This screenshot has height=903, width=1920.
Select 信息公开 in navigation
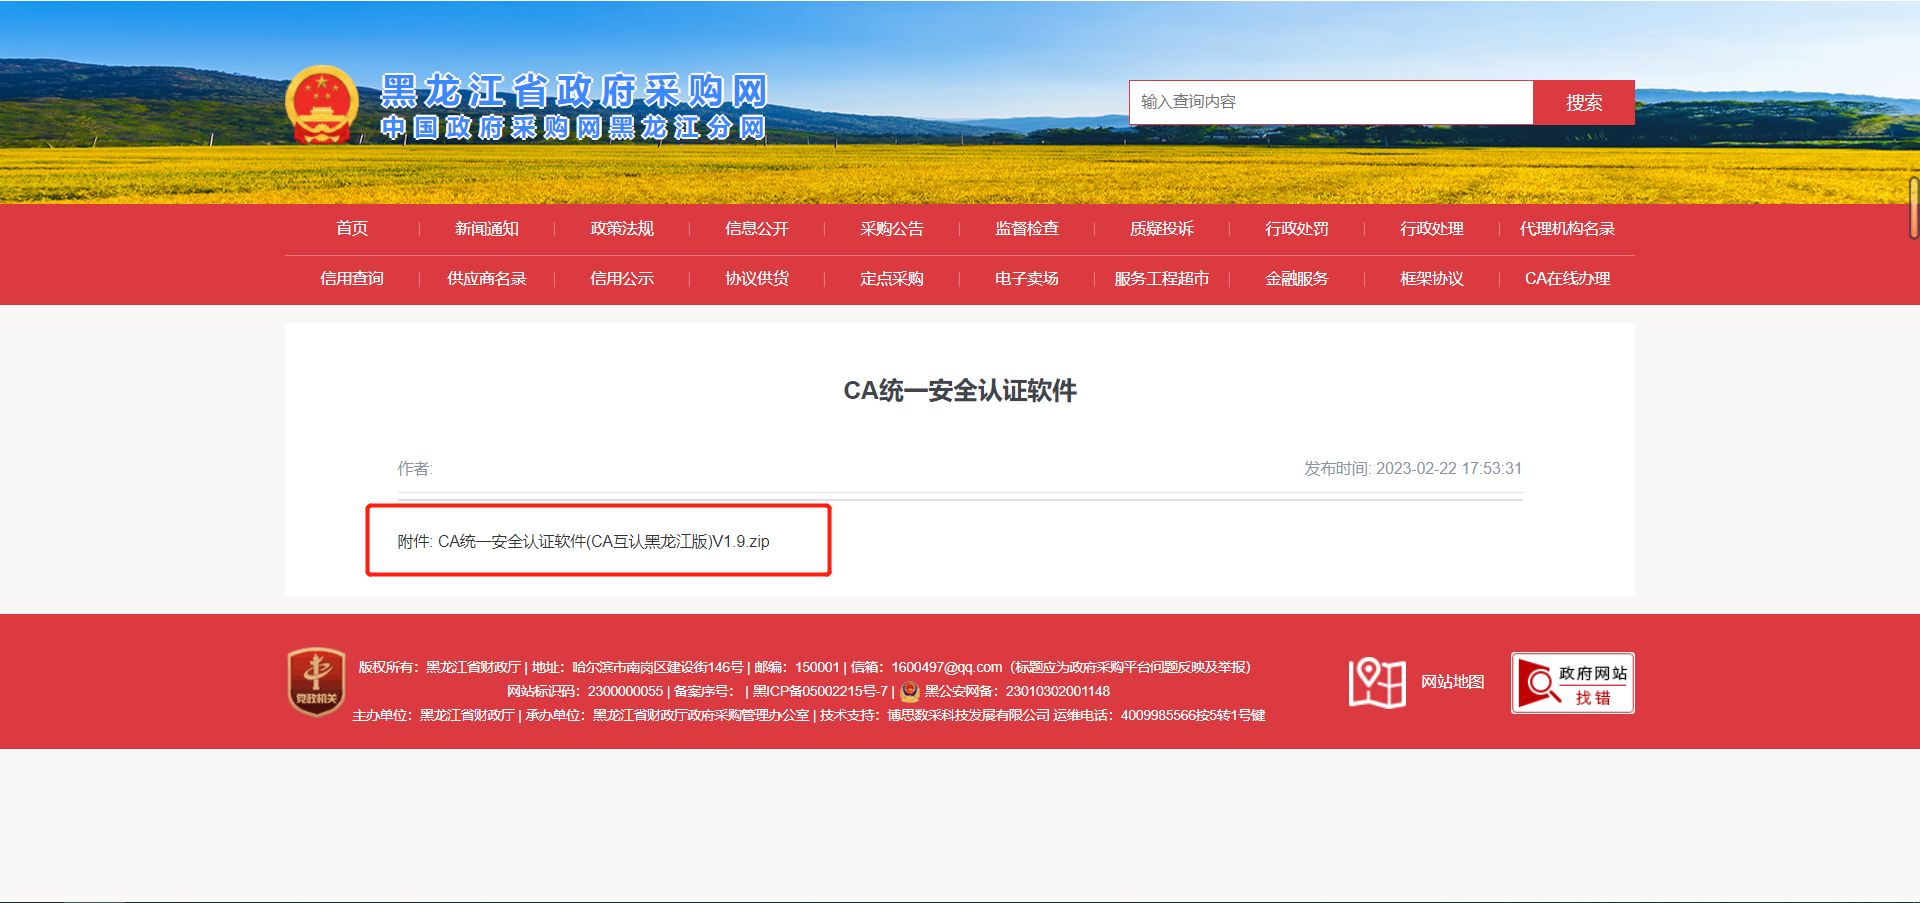point(757,229)
